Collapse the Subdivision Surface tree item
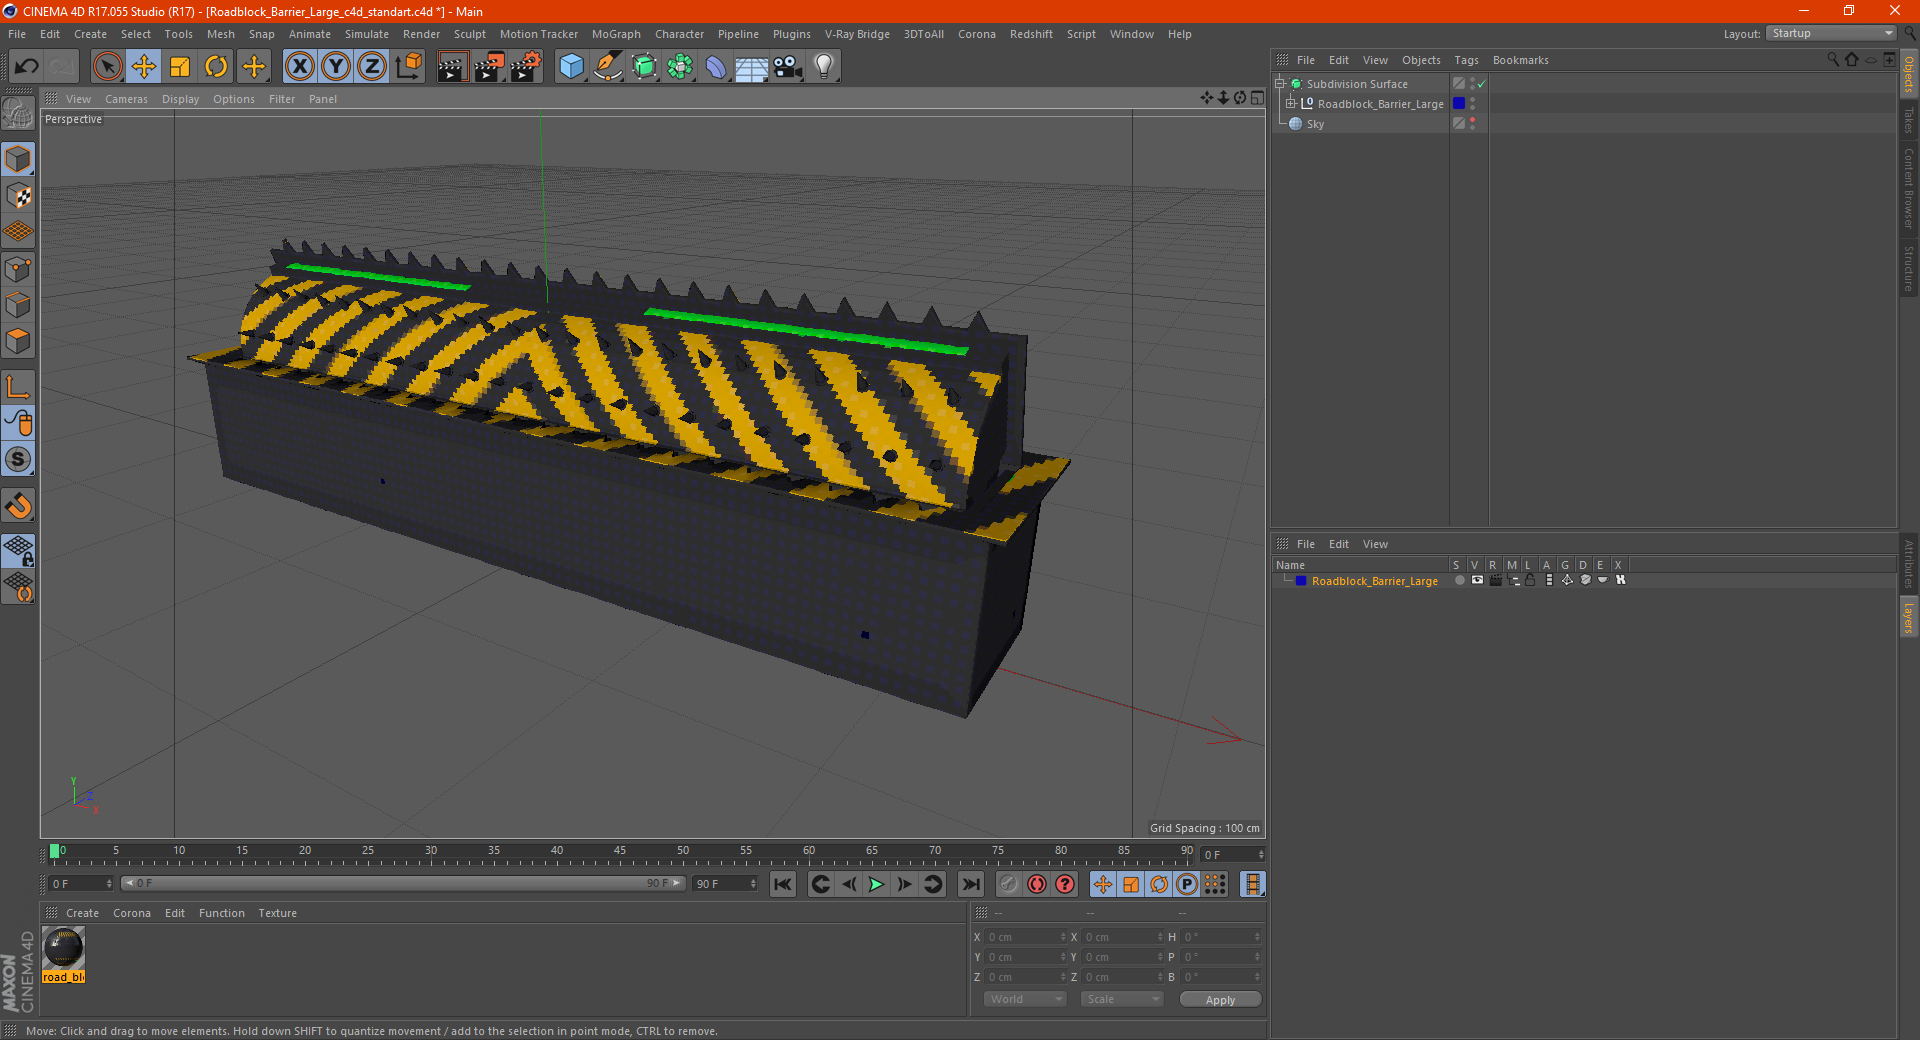Image resolution: width=1920 pixels, height=1040 pixels. (1280, 84)
